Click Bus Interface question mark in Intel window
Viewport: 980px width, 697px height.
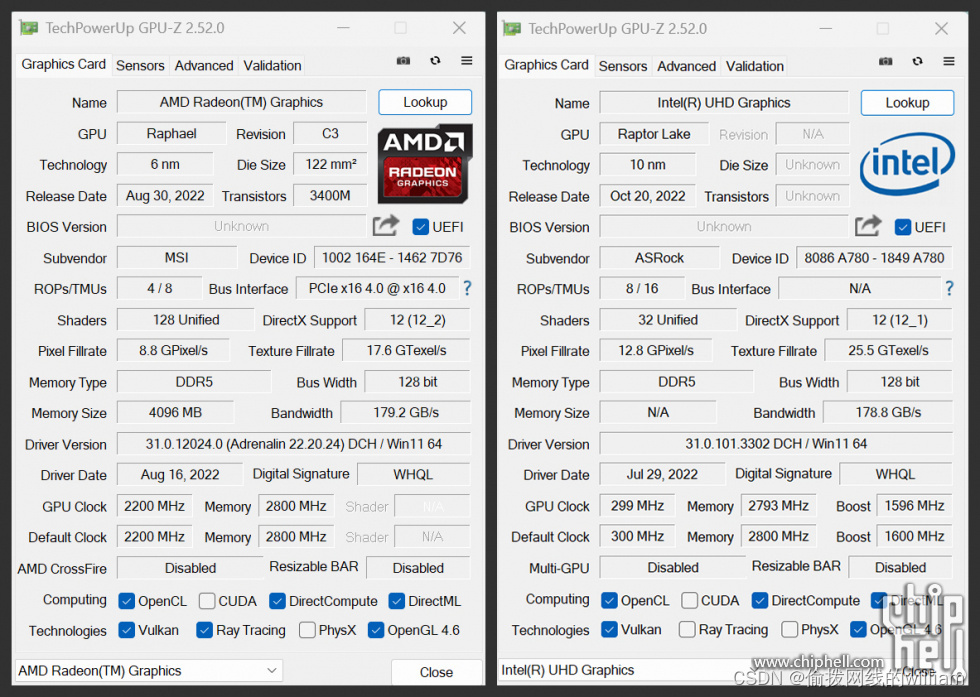point(949,288)
